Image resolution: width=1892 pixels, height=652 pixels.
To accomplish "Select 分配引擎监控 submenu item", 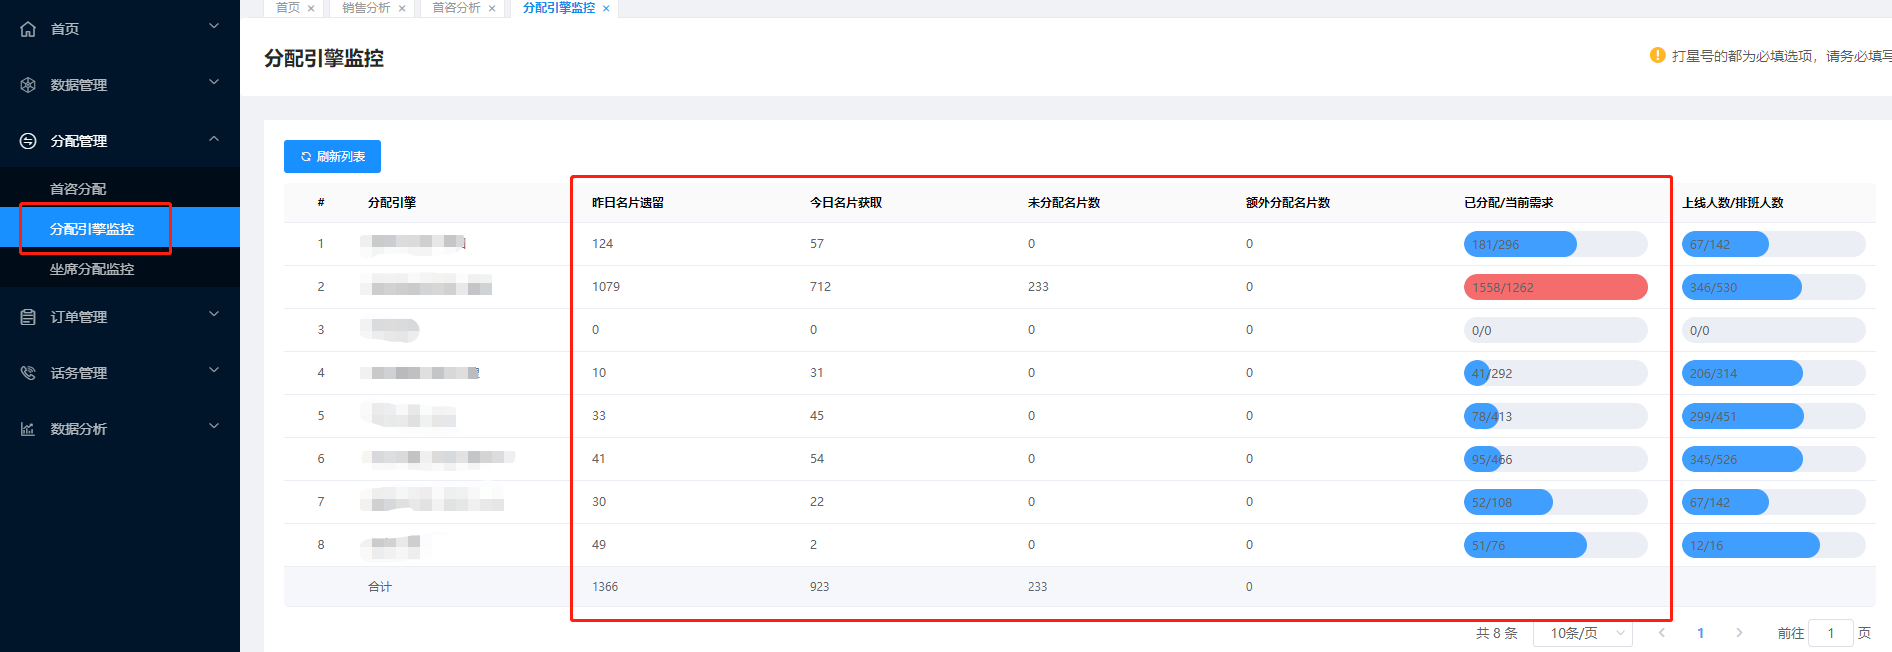I will point(120,228).
